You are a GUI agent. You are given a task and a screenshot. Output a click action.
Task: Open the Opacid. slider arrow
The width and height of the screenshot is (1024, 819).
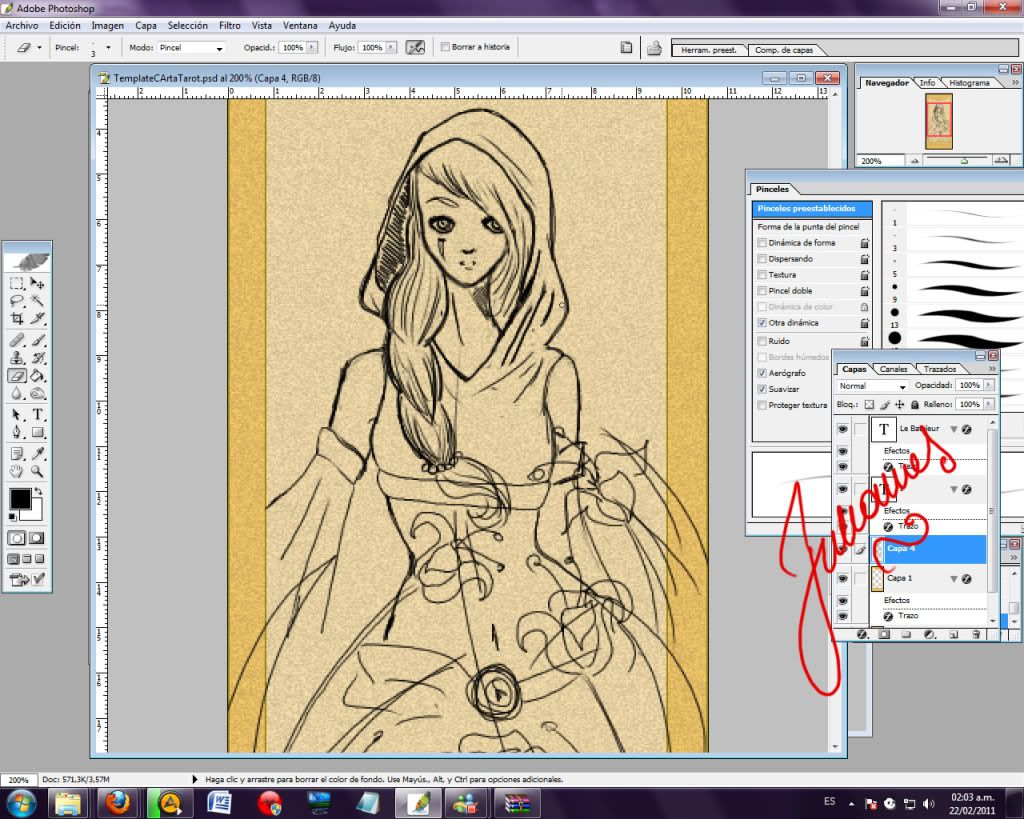[312, 48]
